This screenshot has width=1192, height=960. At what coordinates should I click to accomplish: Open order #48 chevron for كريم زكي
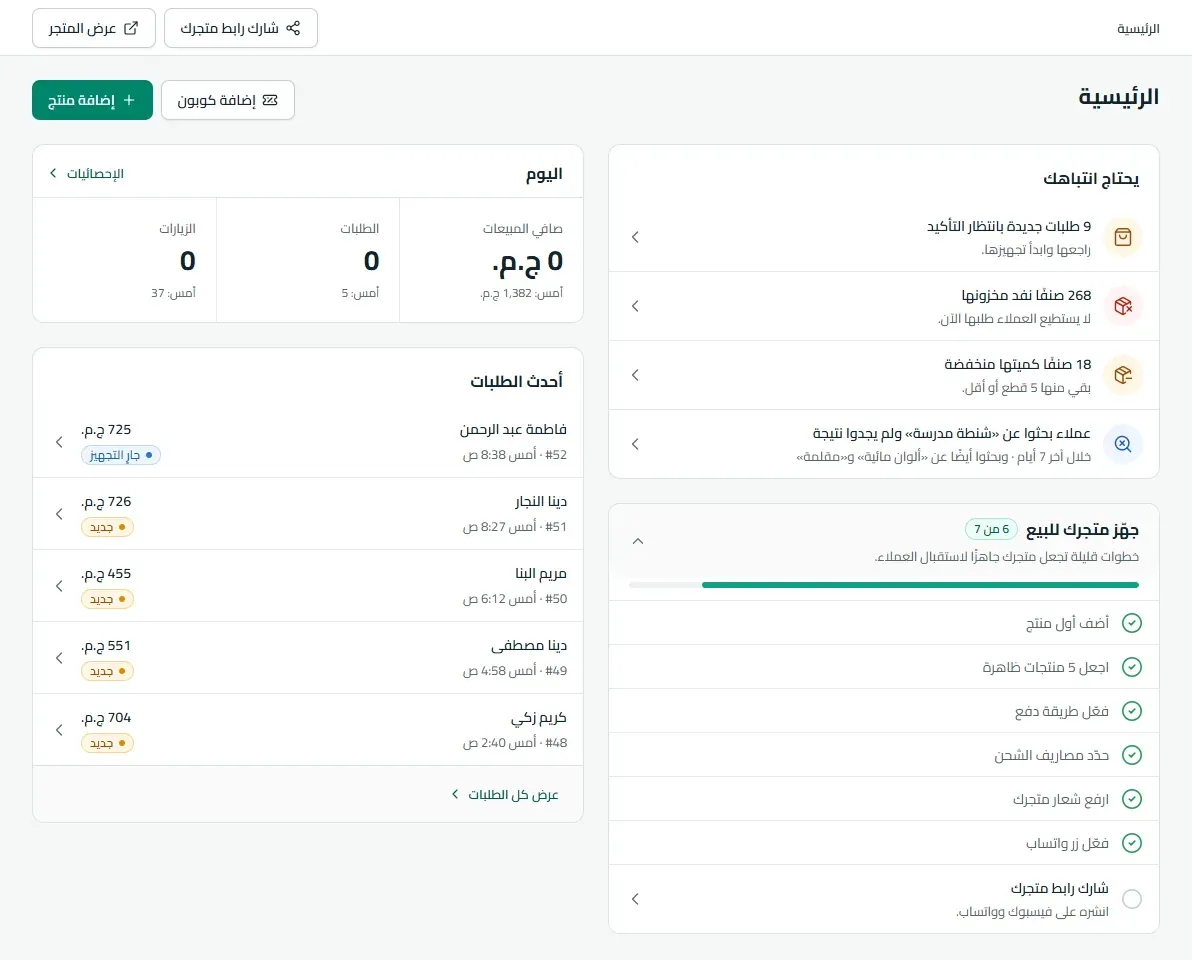[x=59, y=730]
